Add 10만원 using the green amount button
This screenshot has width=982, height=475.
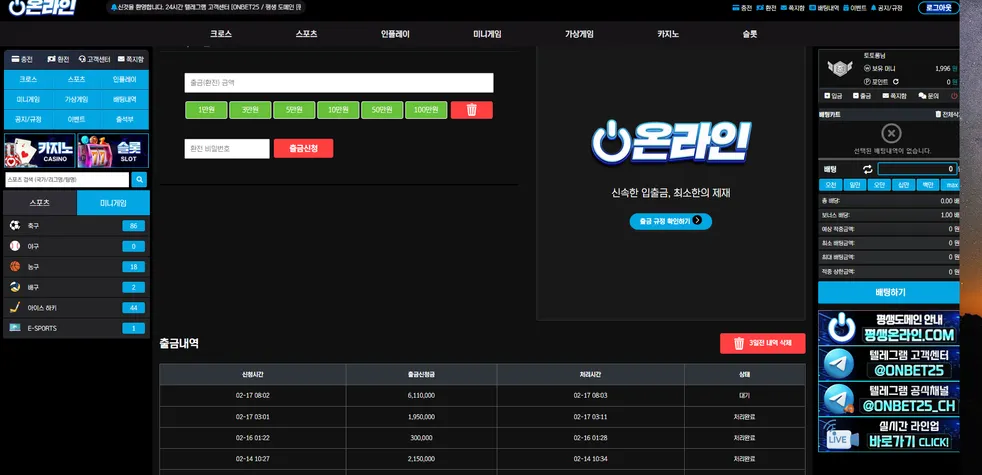coord(338,110)
